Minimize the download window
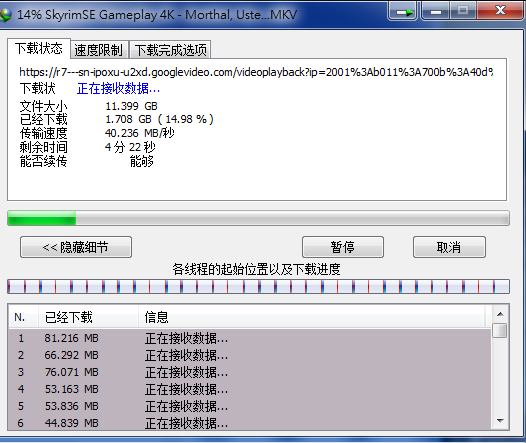This screenshot has height=443, width=526. tap(435, 11)
